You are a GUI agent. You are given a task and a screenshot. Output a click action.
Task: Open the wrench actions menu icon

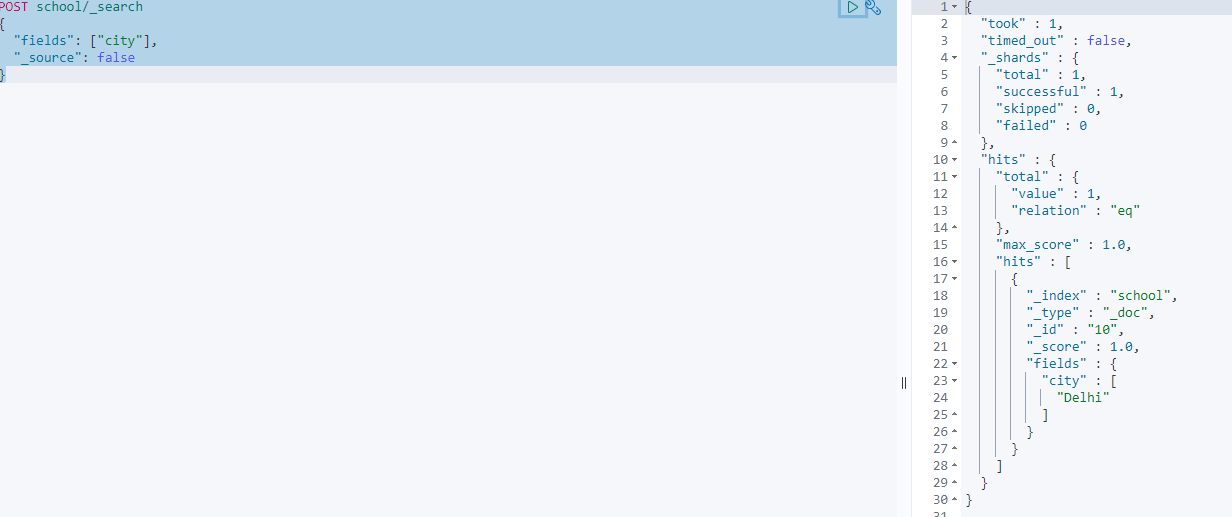(873, 8)
